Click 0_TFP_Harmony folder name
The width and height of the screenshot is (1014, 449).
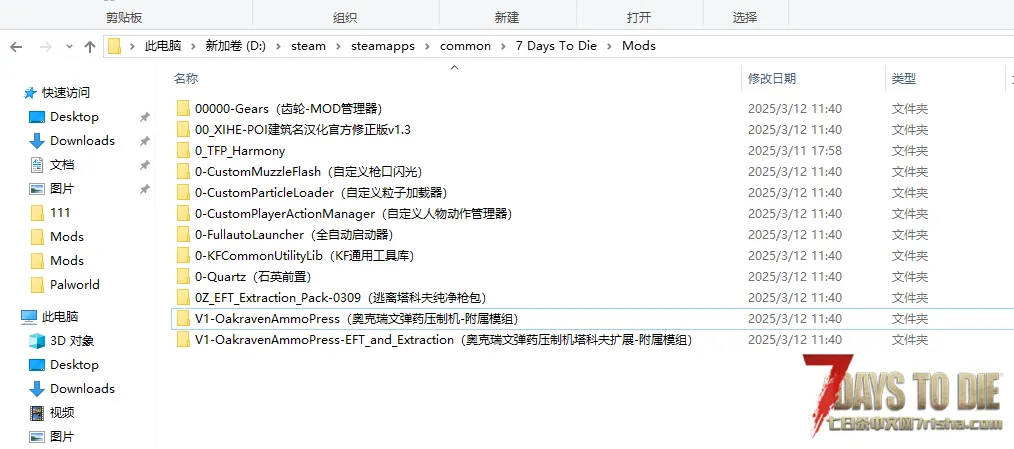240,151
